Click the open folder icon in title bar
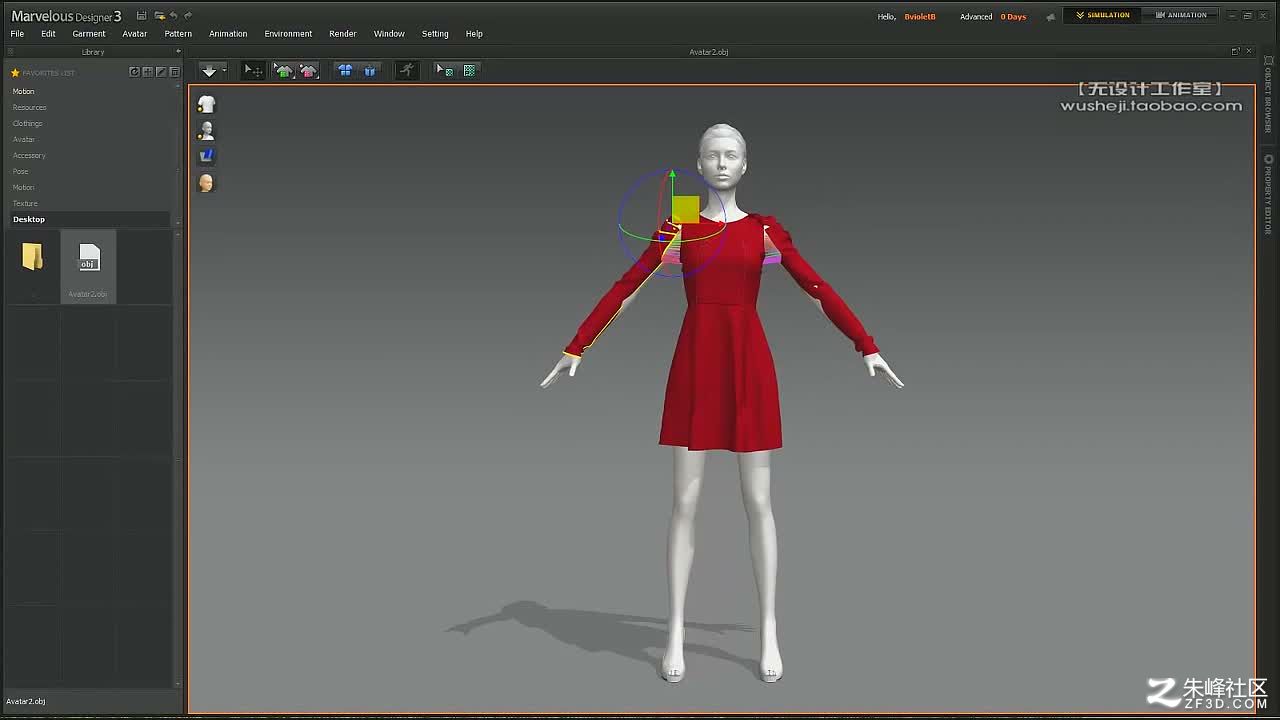The height and width of the screenshot is (720, 1280). coord(159,16)
